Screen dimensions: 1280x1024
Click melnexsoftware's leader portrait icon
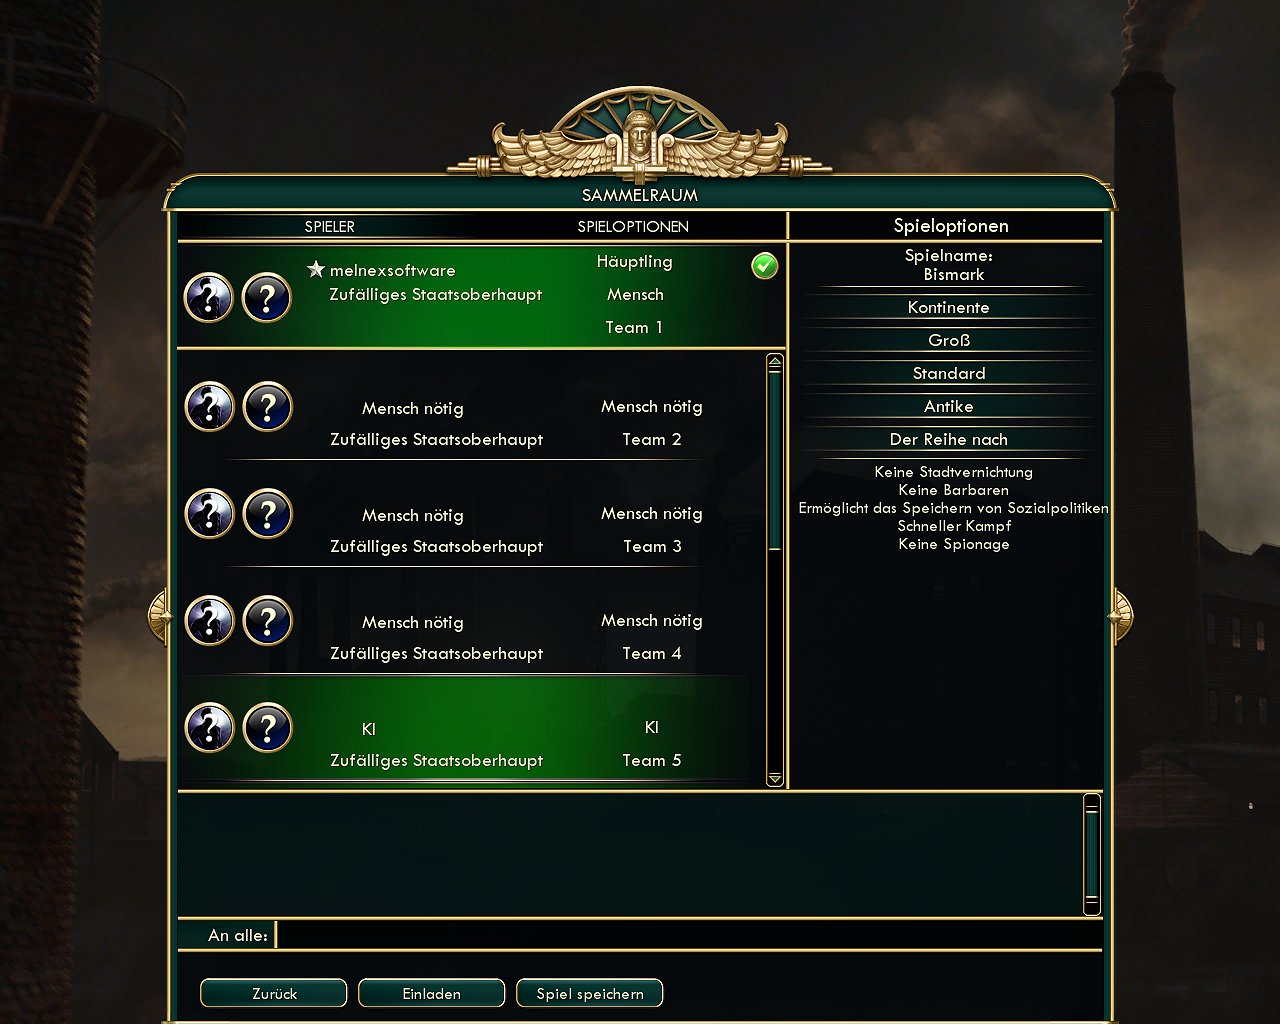[209, 298]
